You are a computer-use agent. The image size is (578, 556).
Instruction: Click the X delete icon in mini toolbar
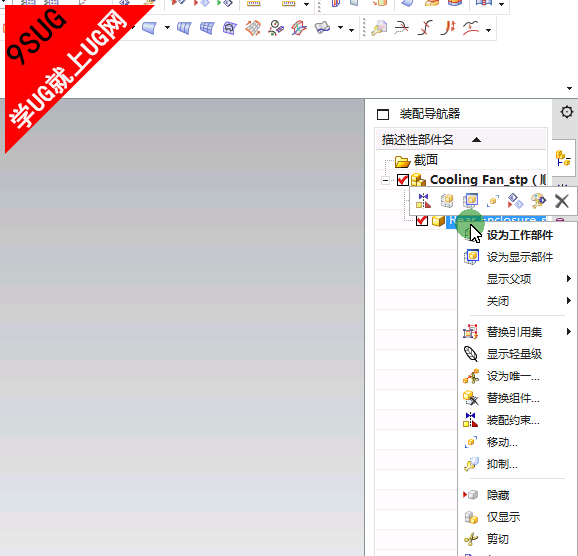pyautogui.click(x=562, y=201)
